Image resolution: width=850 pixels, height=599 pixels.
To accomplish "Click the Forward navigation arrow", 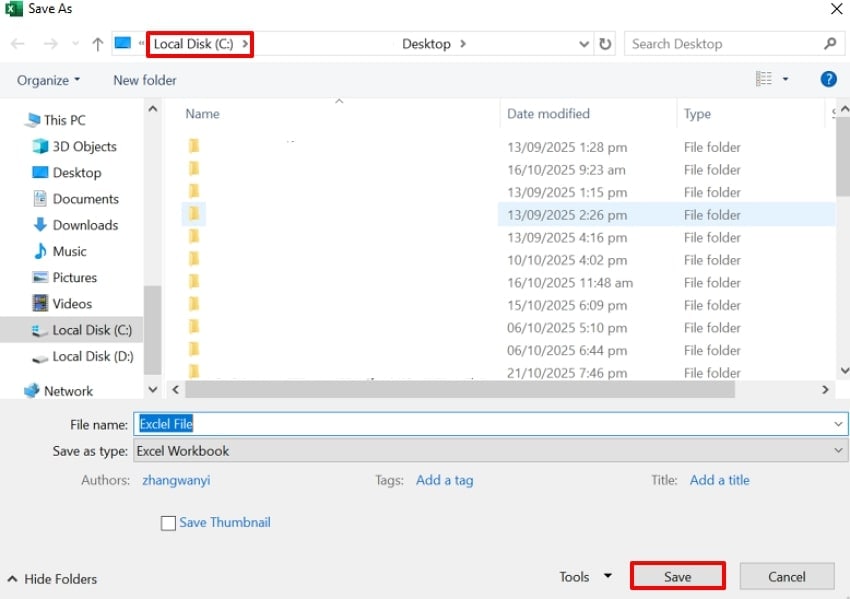I will pos(50,44).
